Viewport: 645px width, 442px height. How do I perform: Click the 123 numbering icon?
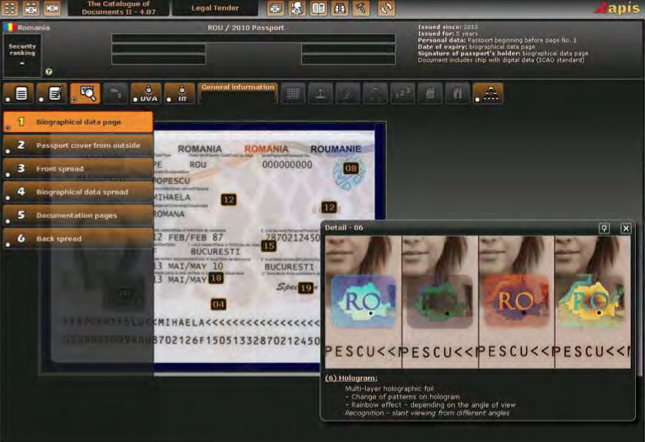point(402,93)
